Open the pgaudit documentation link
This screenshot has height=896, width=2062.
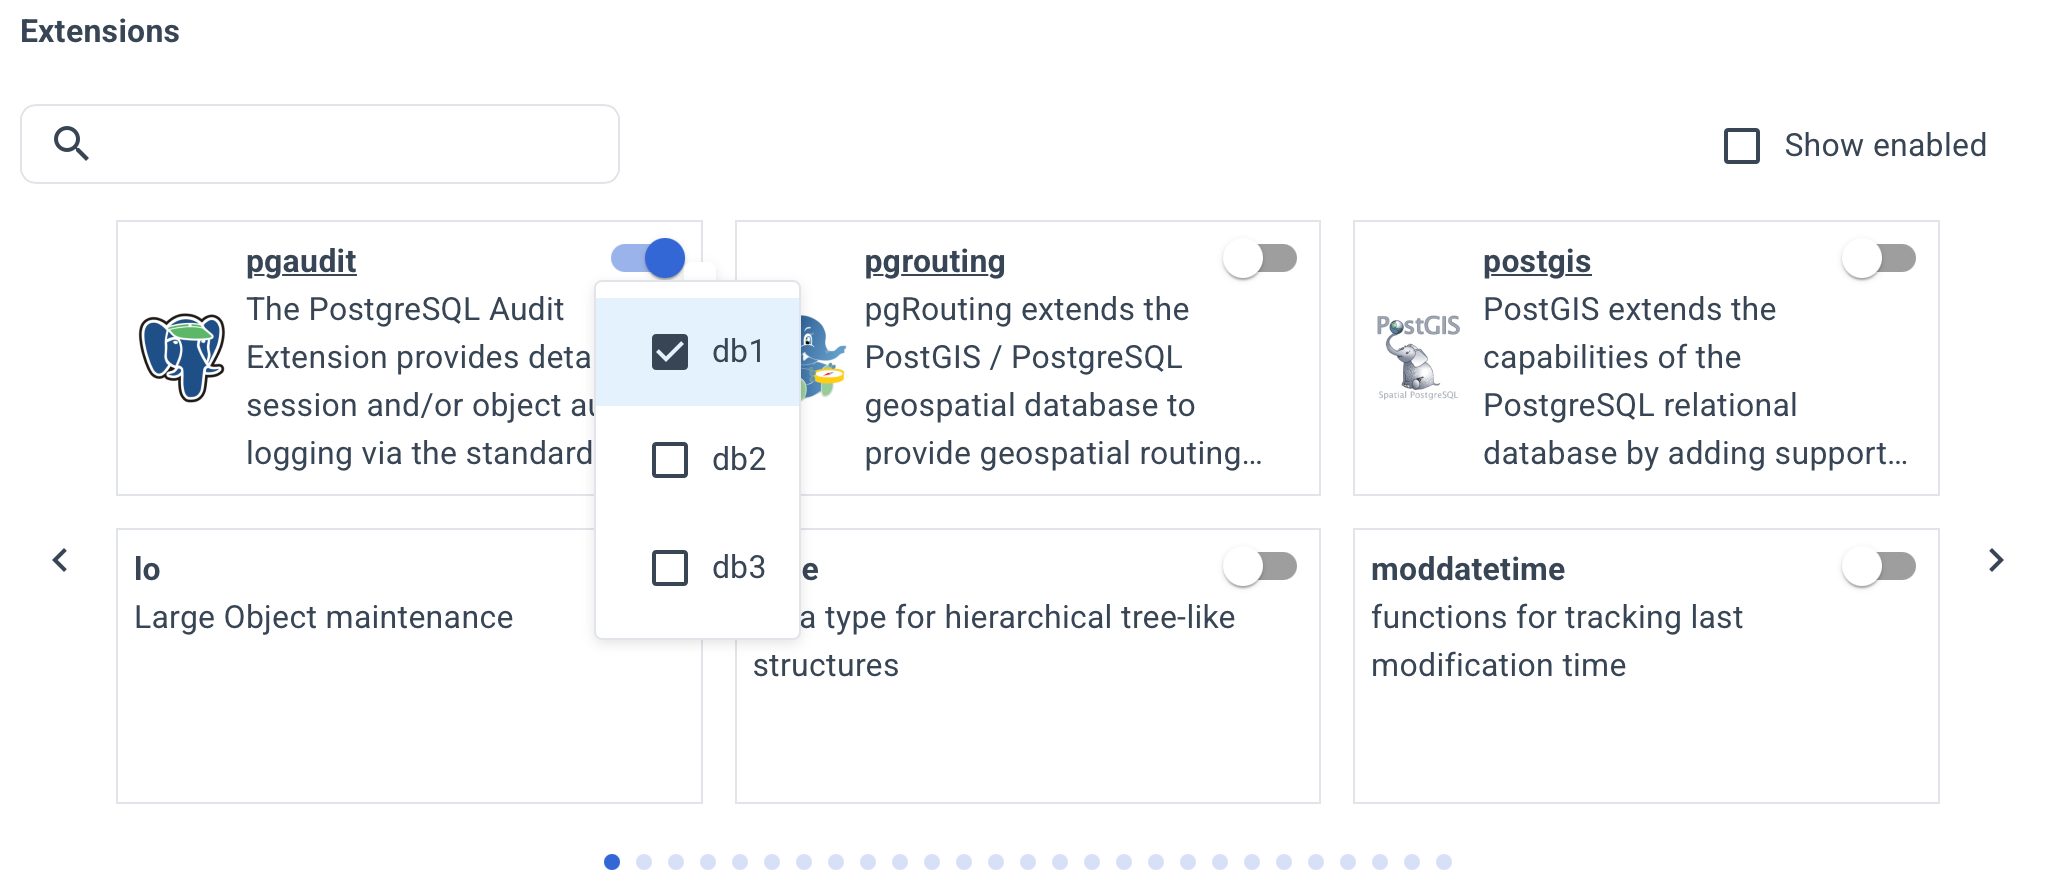click(x=301, y=261)
